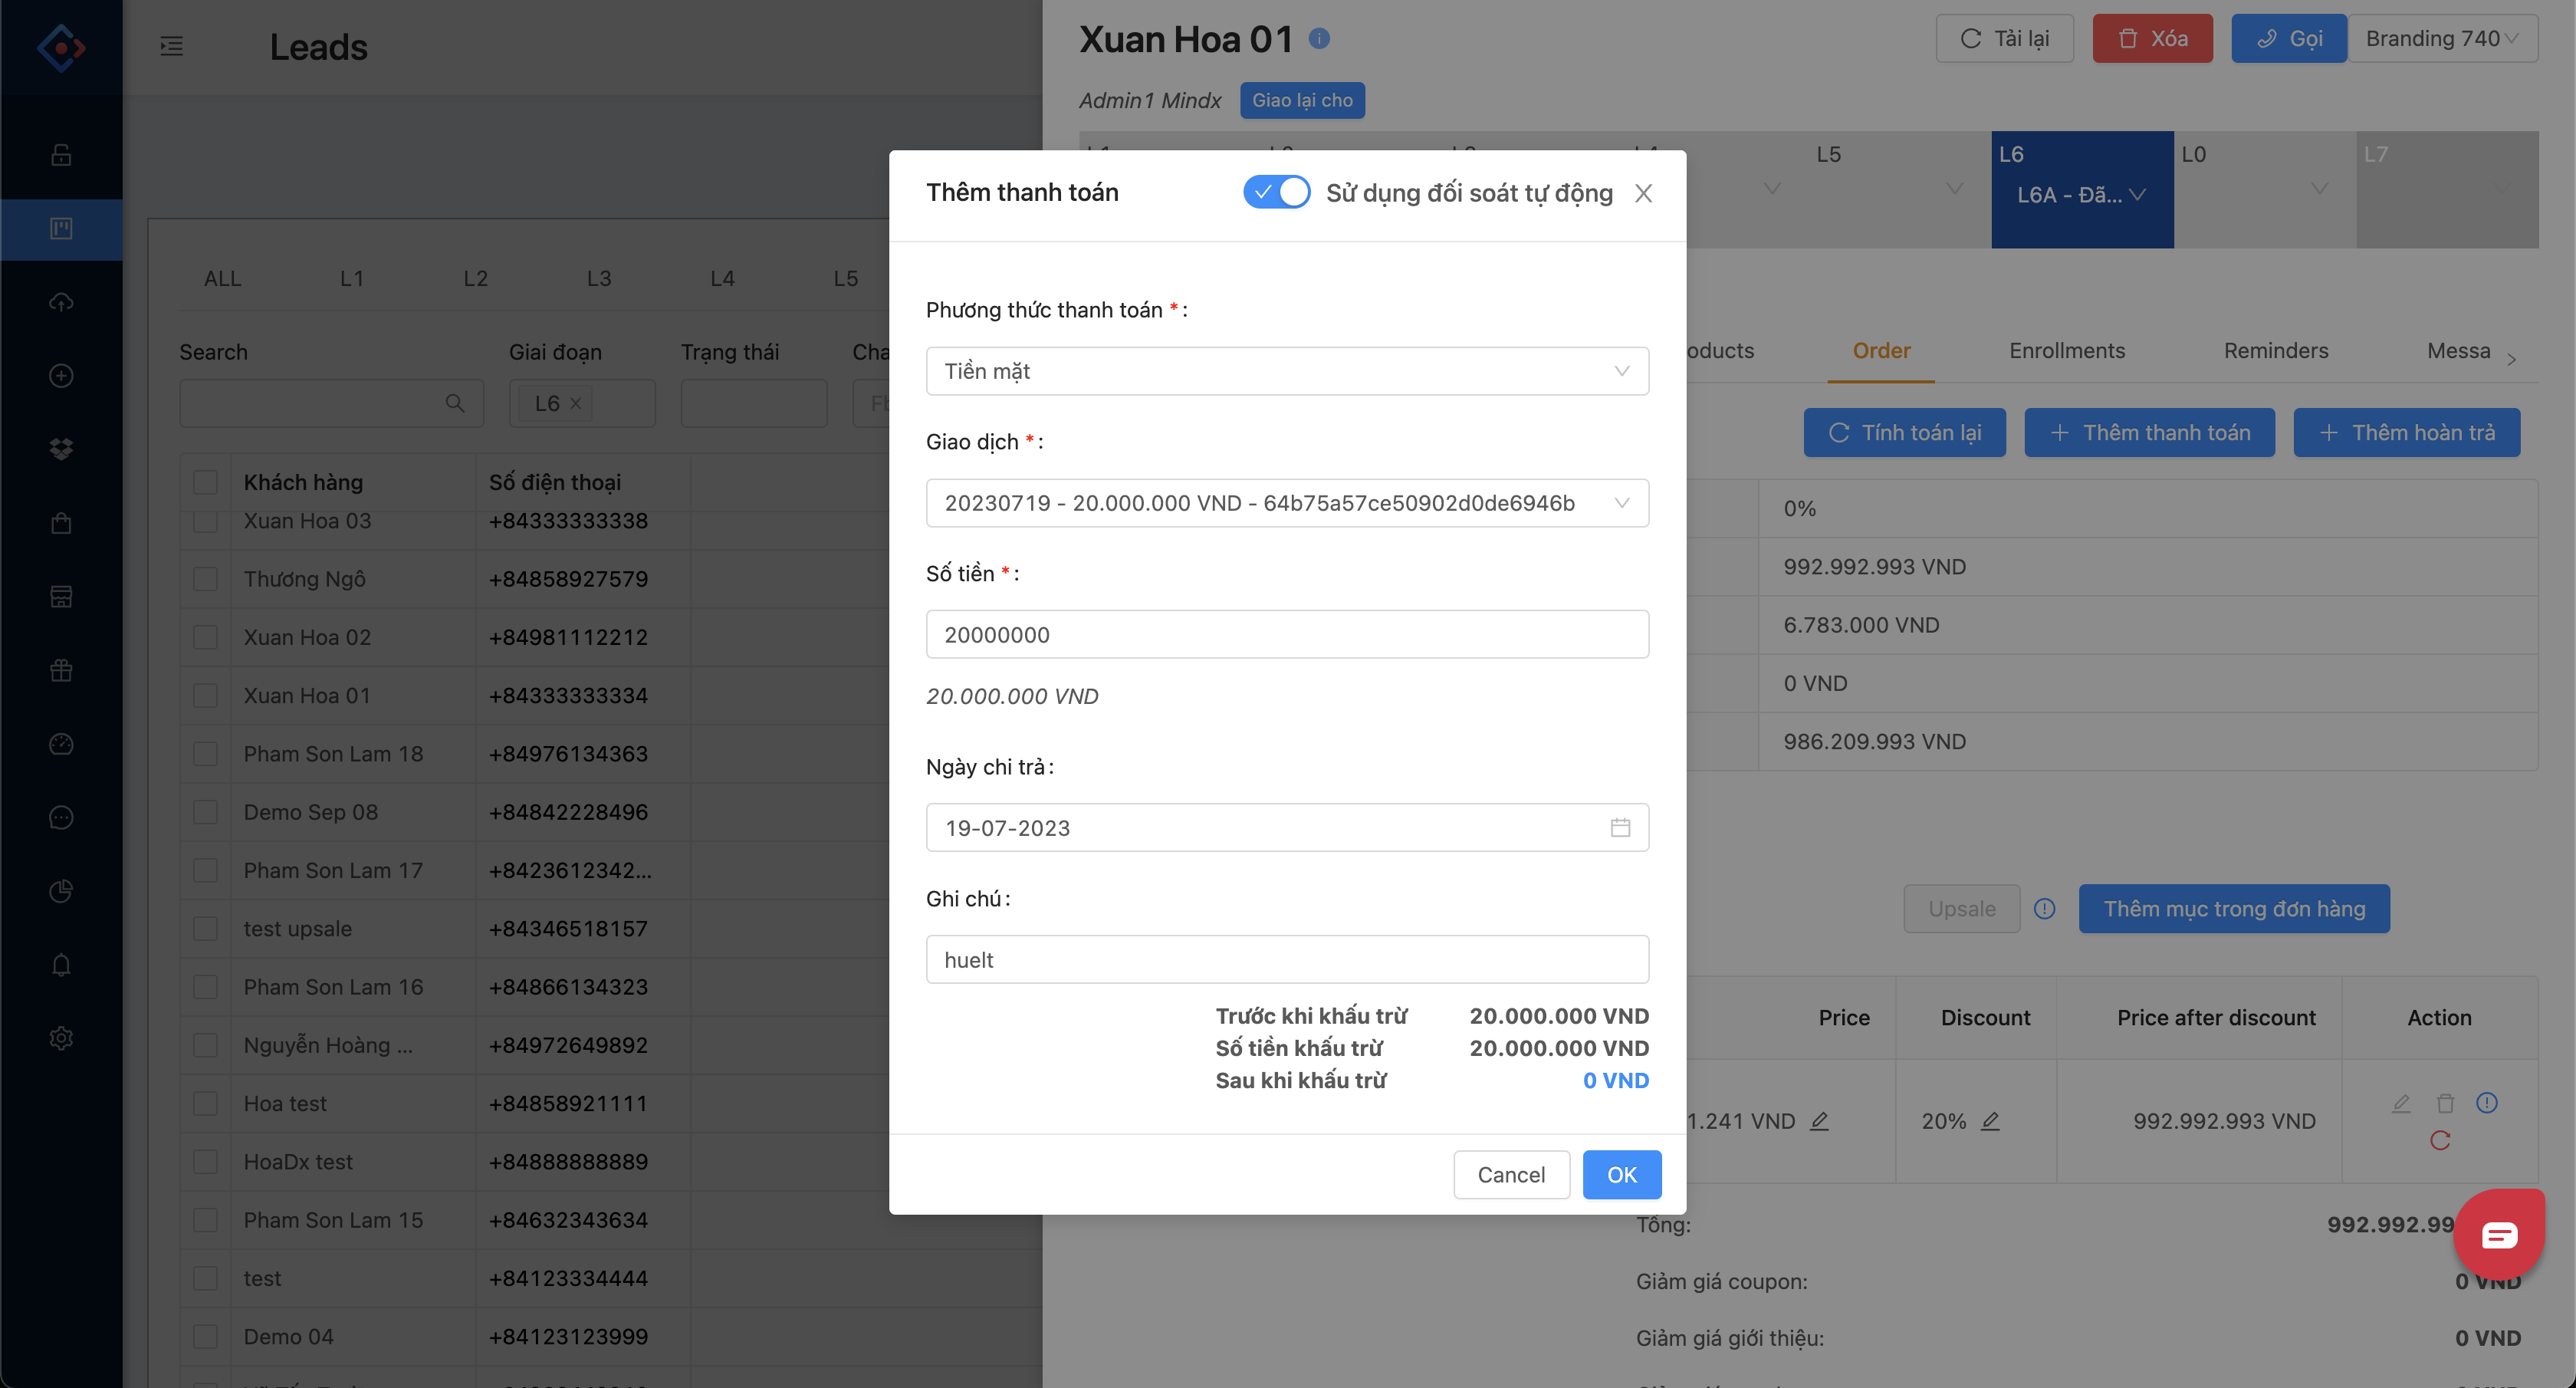Open settings gear in left sidebar

click(x=61, y=1038)
